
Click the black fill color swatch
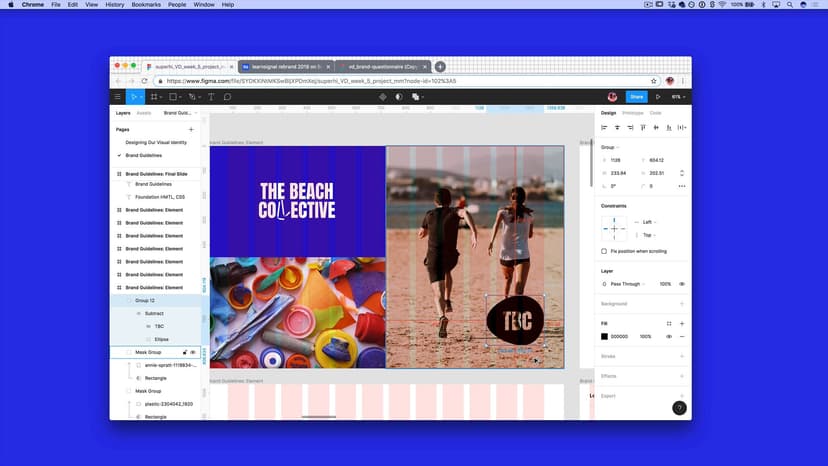point(604,336)
